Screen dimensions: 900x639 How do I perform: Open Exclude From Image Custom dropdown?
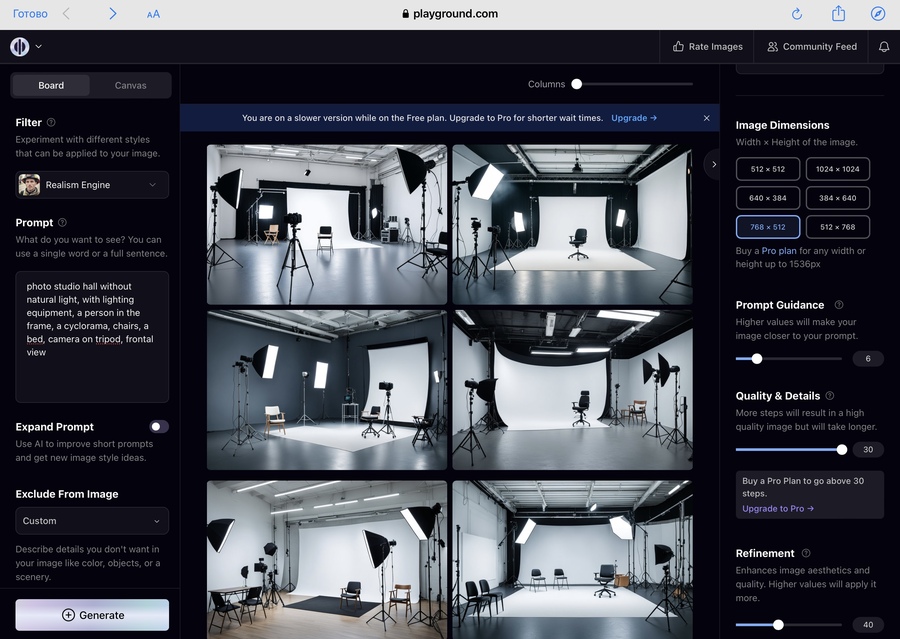pyautogui.click(x=92, y=521)
